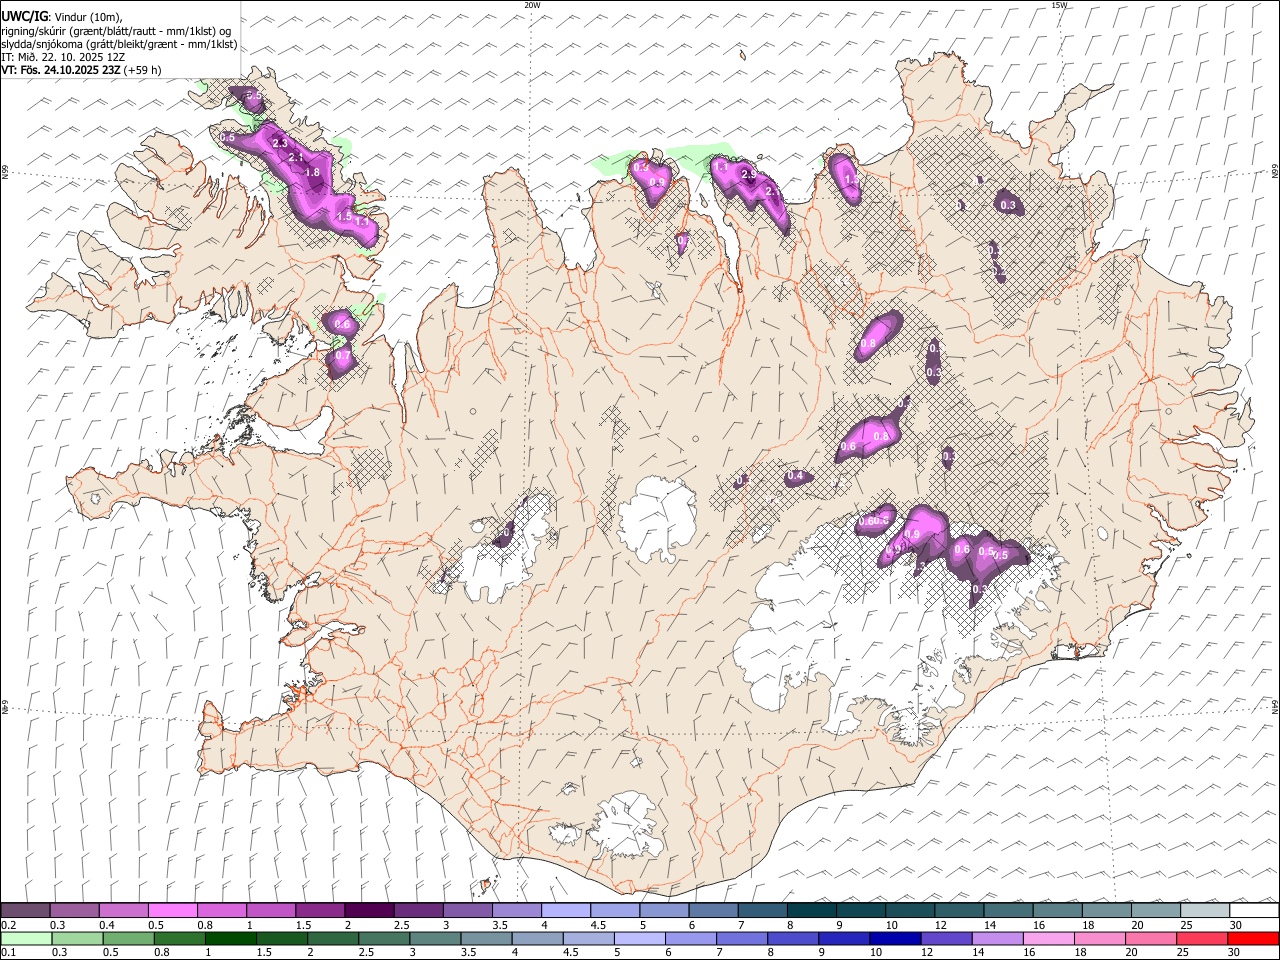1280x960 pixels.
Task: Select the upper-scale white swatch at 30
Action: point(1254,911)
